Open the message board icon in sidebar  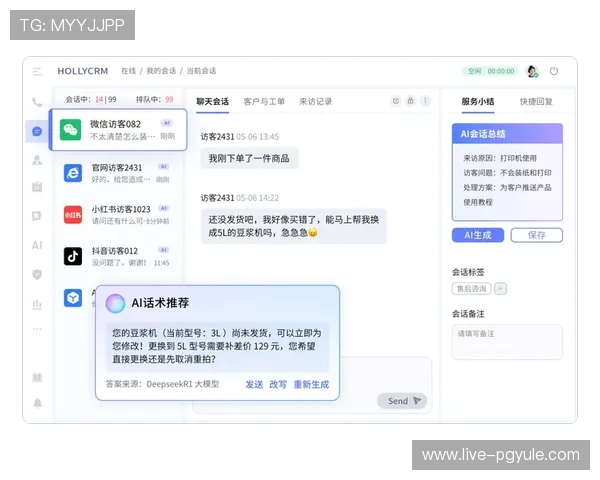37,216
